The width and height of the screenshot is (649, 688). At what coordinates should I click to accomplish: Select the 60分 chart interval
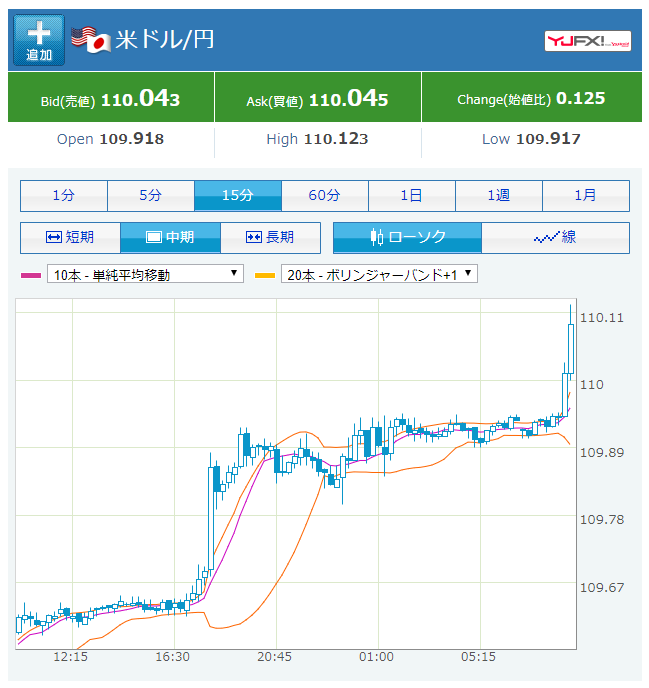325,196
